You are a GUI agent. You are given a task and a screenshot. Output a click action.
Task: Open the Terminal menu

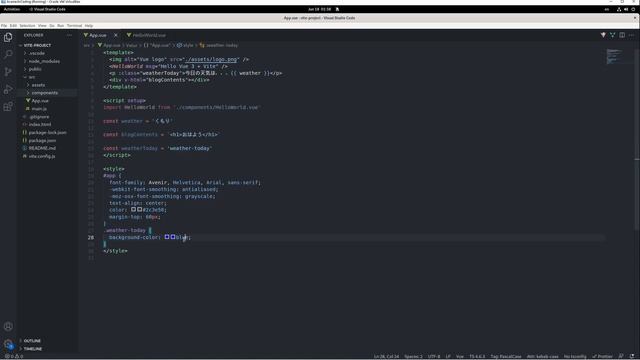[74, 26]
